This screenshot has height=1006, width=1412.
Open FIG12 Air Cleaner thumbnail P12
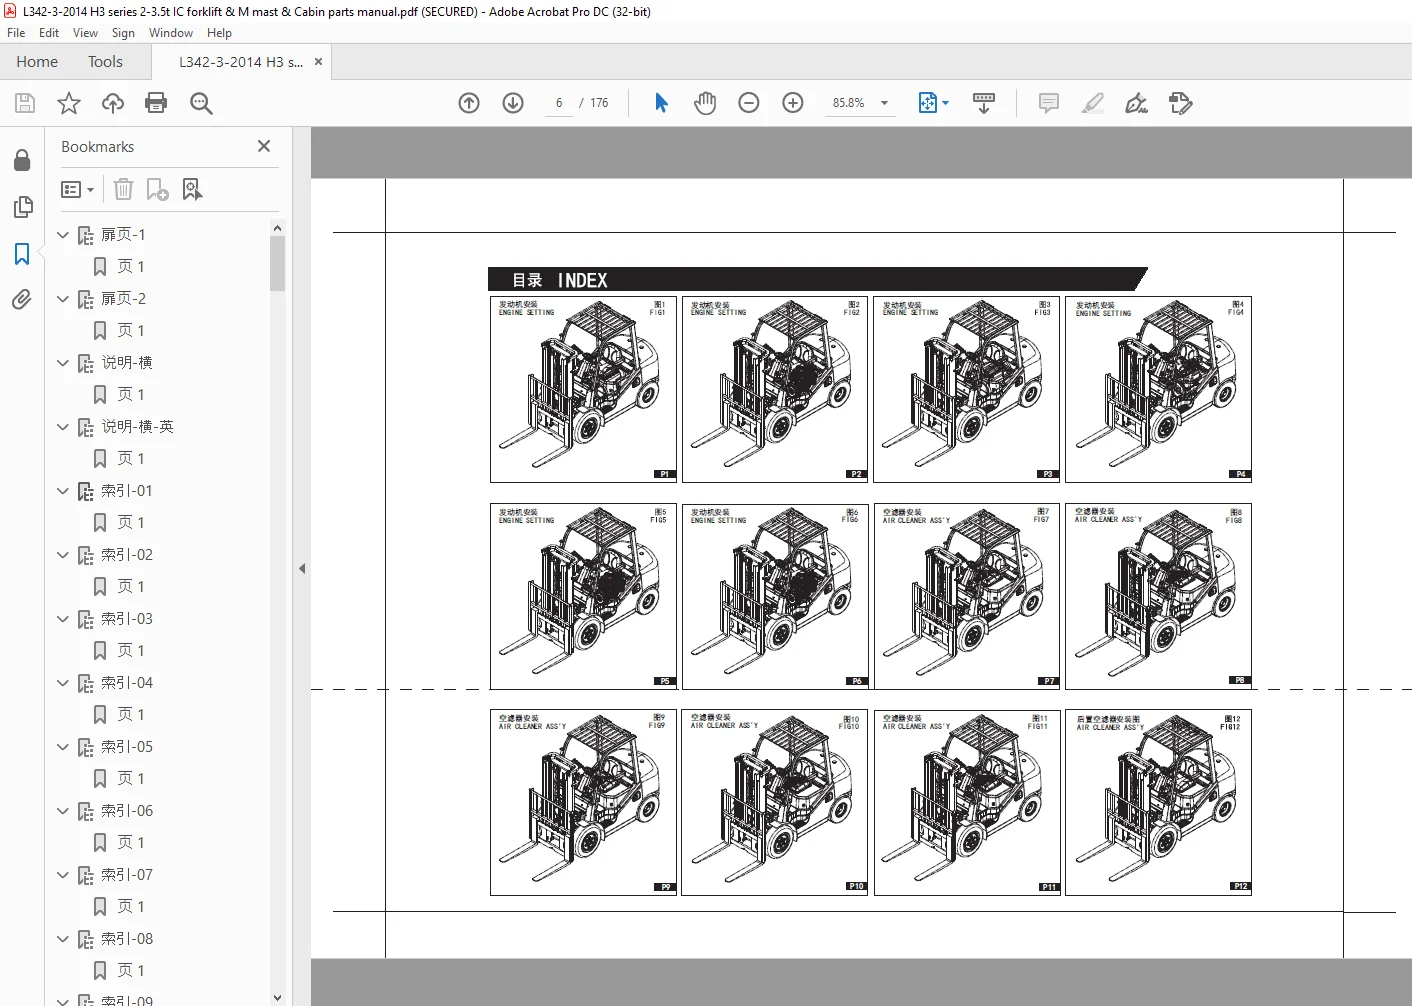click(x=1158, y=803)
